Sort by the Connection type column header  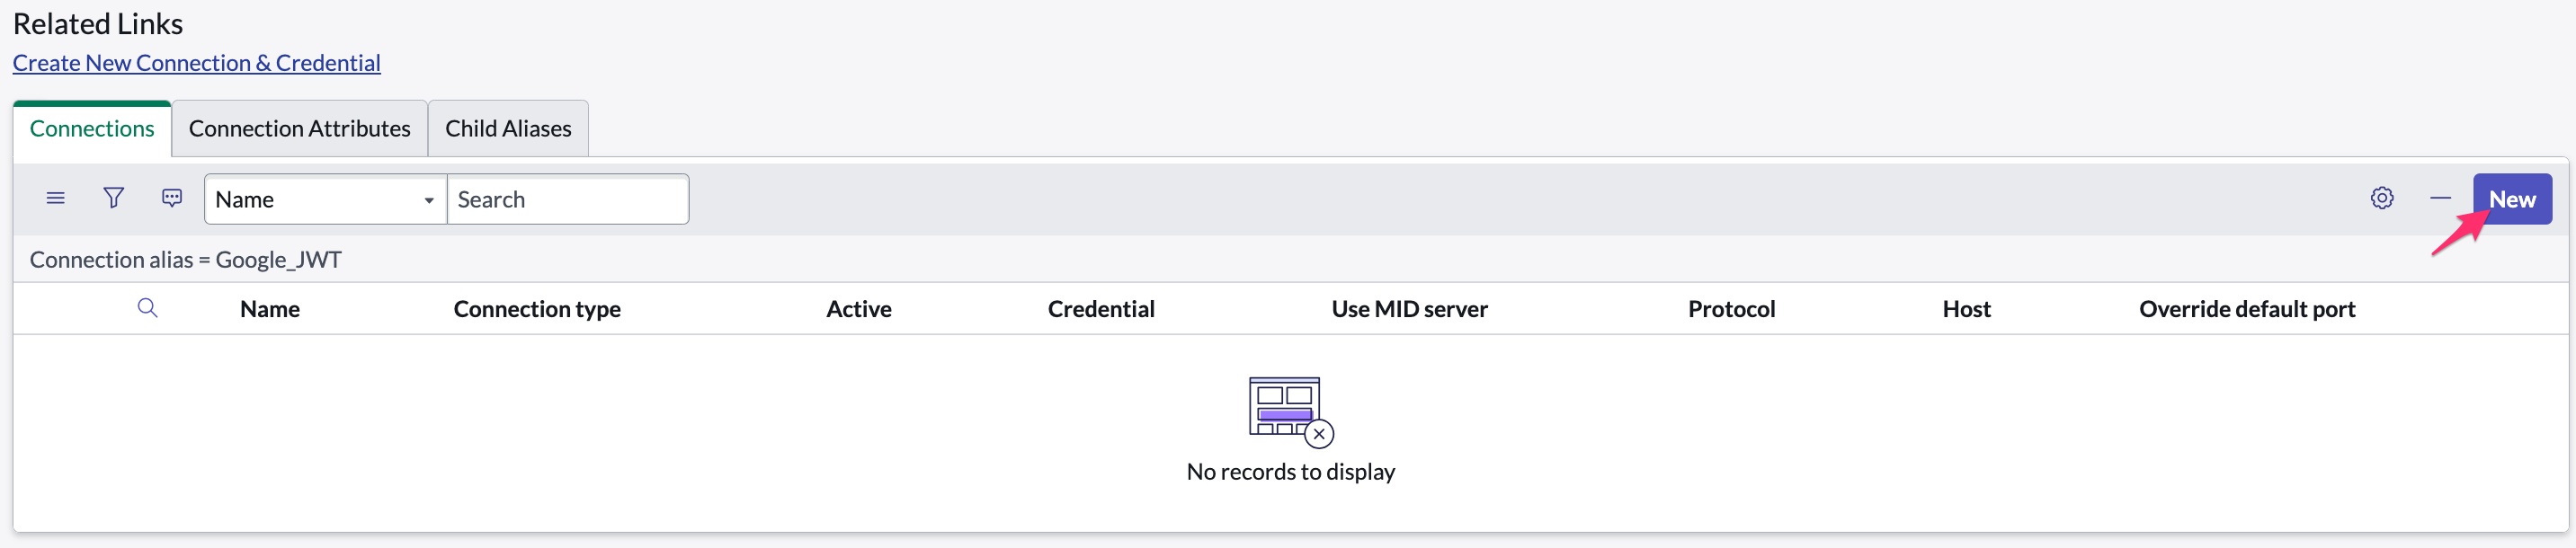click(x=536, y=308)
